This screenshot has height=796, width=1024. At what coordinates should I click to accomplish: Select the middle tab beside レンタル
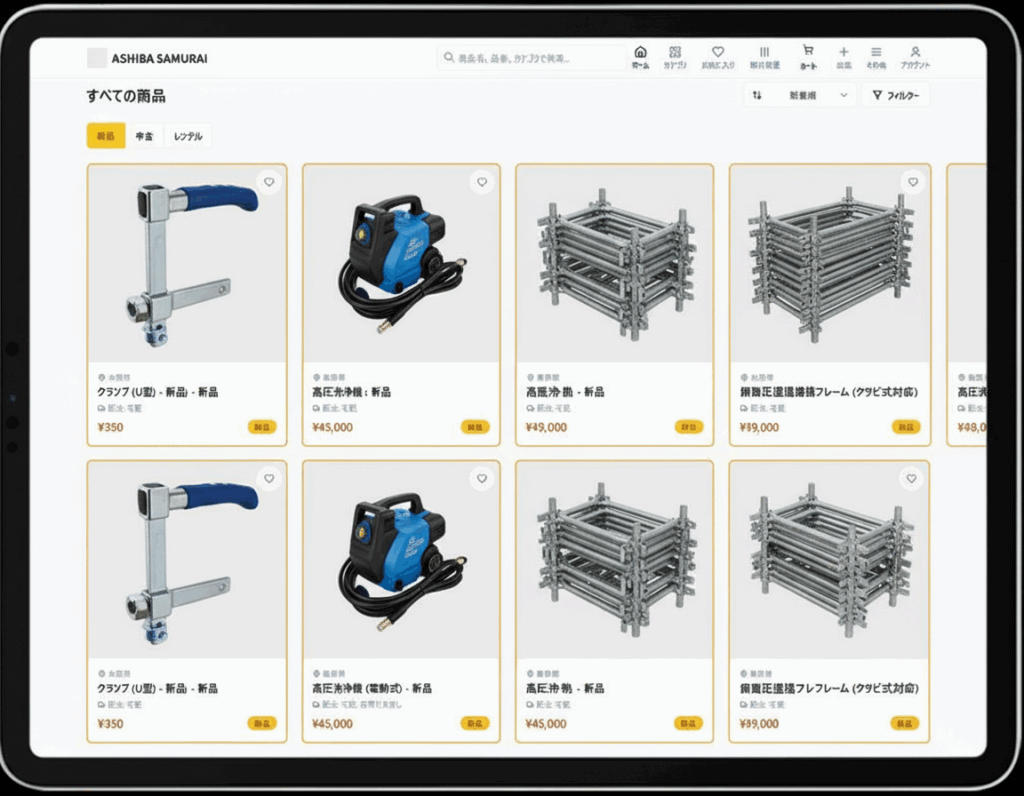point(145,136)
